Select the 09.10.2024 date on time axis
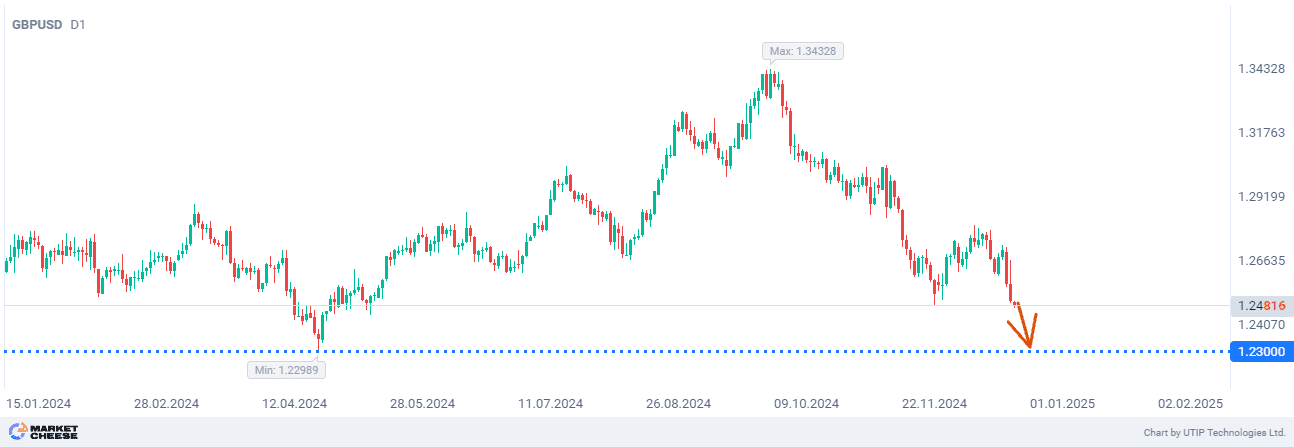The height and width of the screenshot is (447, 1294). [x=806, y=404]
